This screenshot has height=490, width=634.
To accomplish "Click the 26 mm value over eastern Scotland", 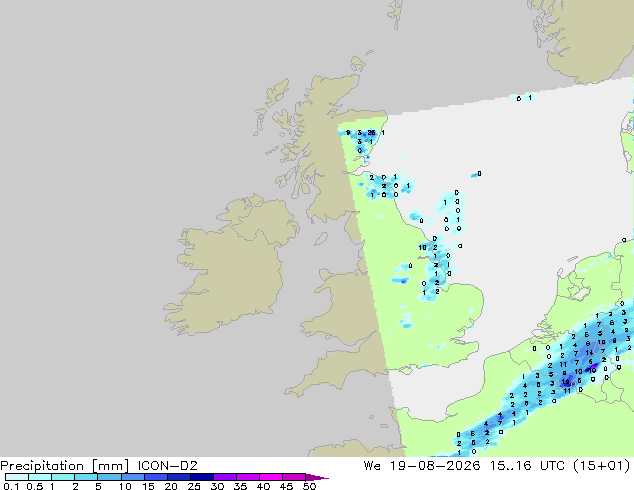I will (371, 133).
